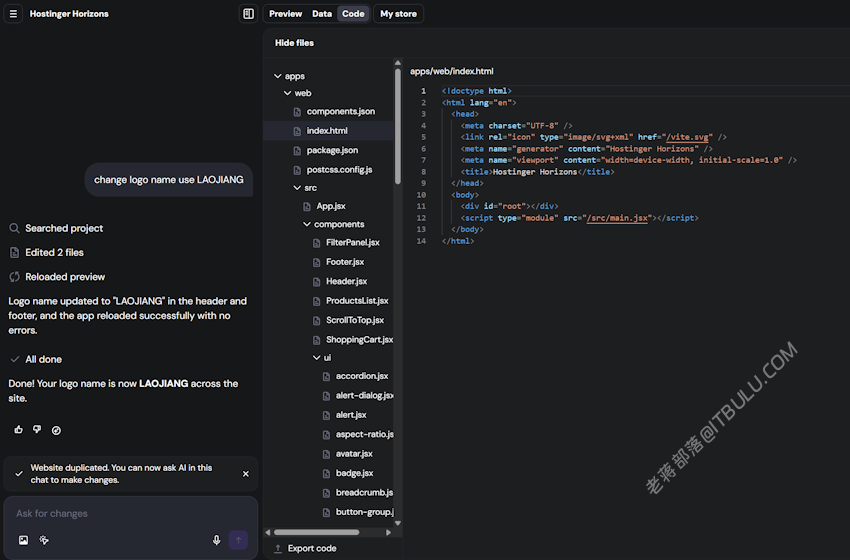
Task: Open alert.jsx file
Action: point(351,415)
